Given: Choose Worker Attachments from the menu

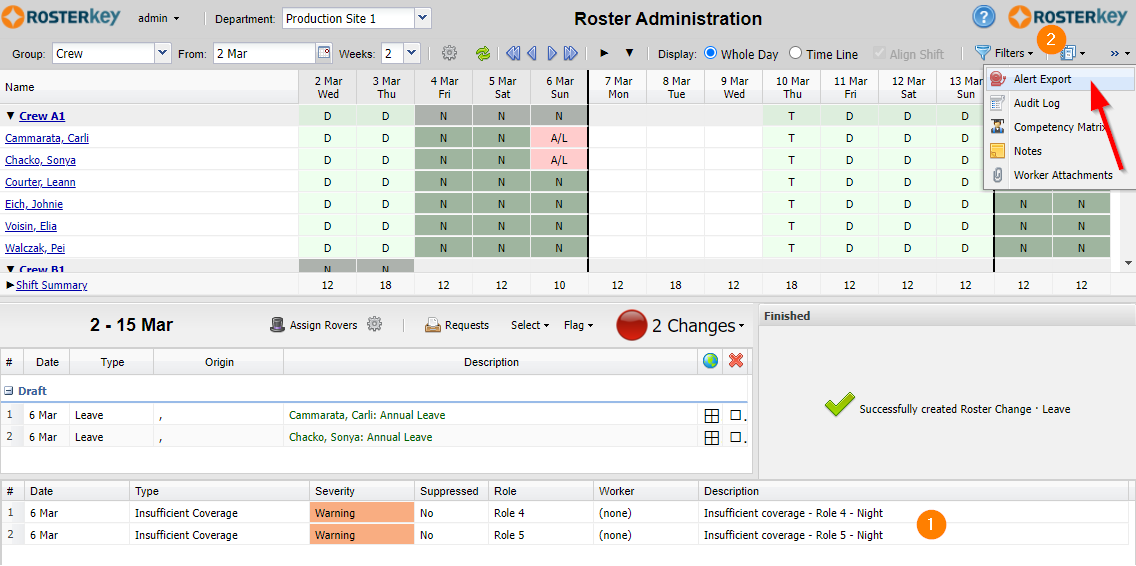Looking at the screenshot, I should pyautogui.click(x=1058, y=175).
